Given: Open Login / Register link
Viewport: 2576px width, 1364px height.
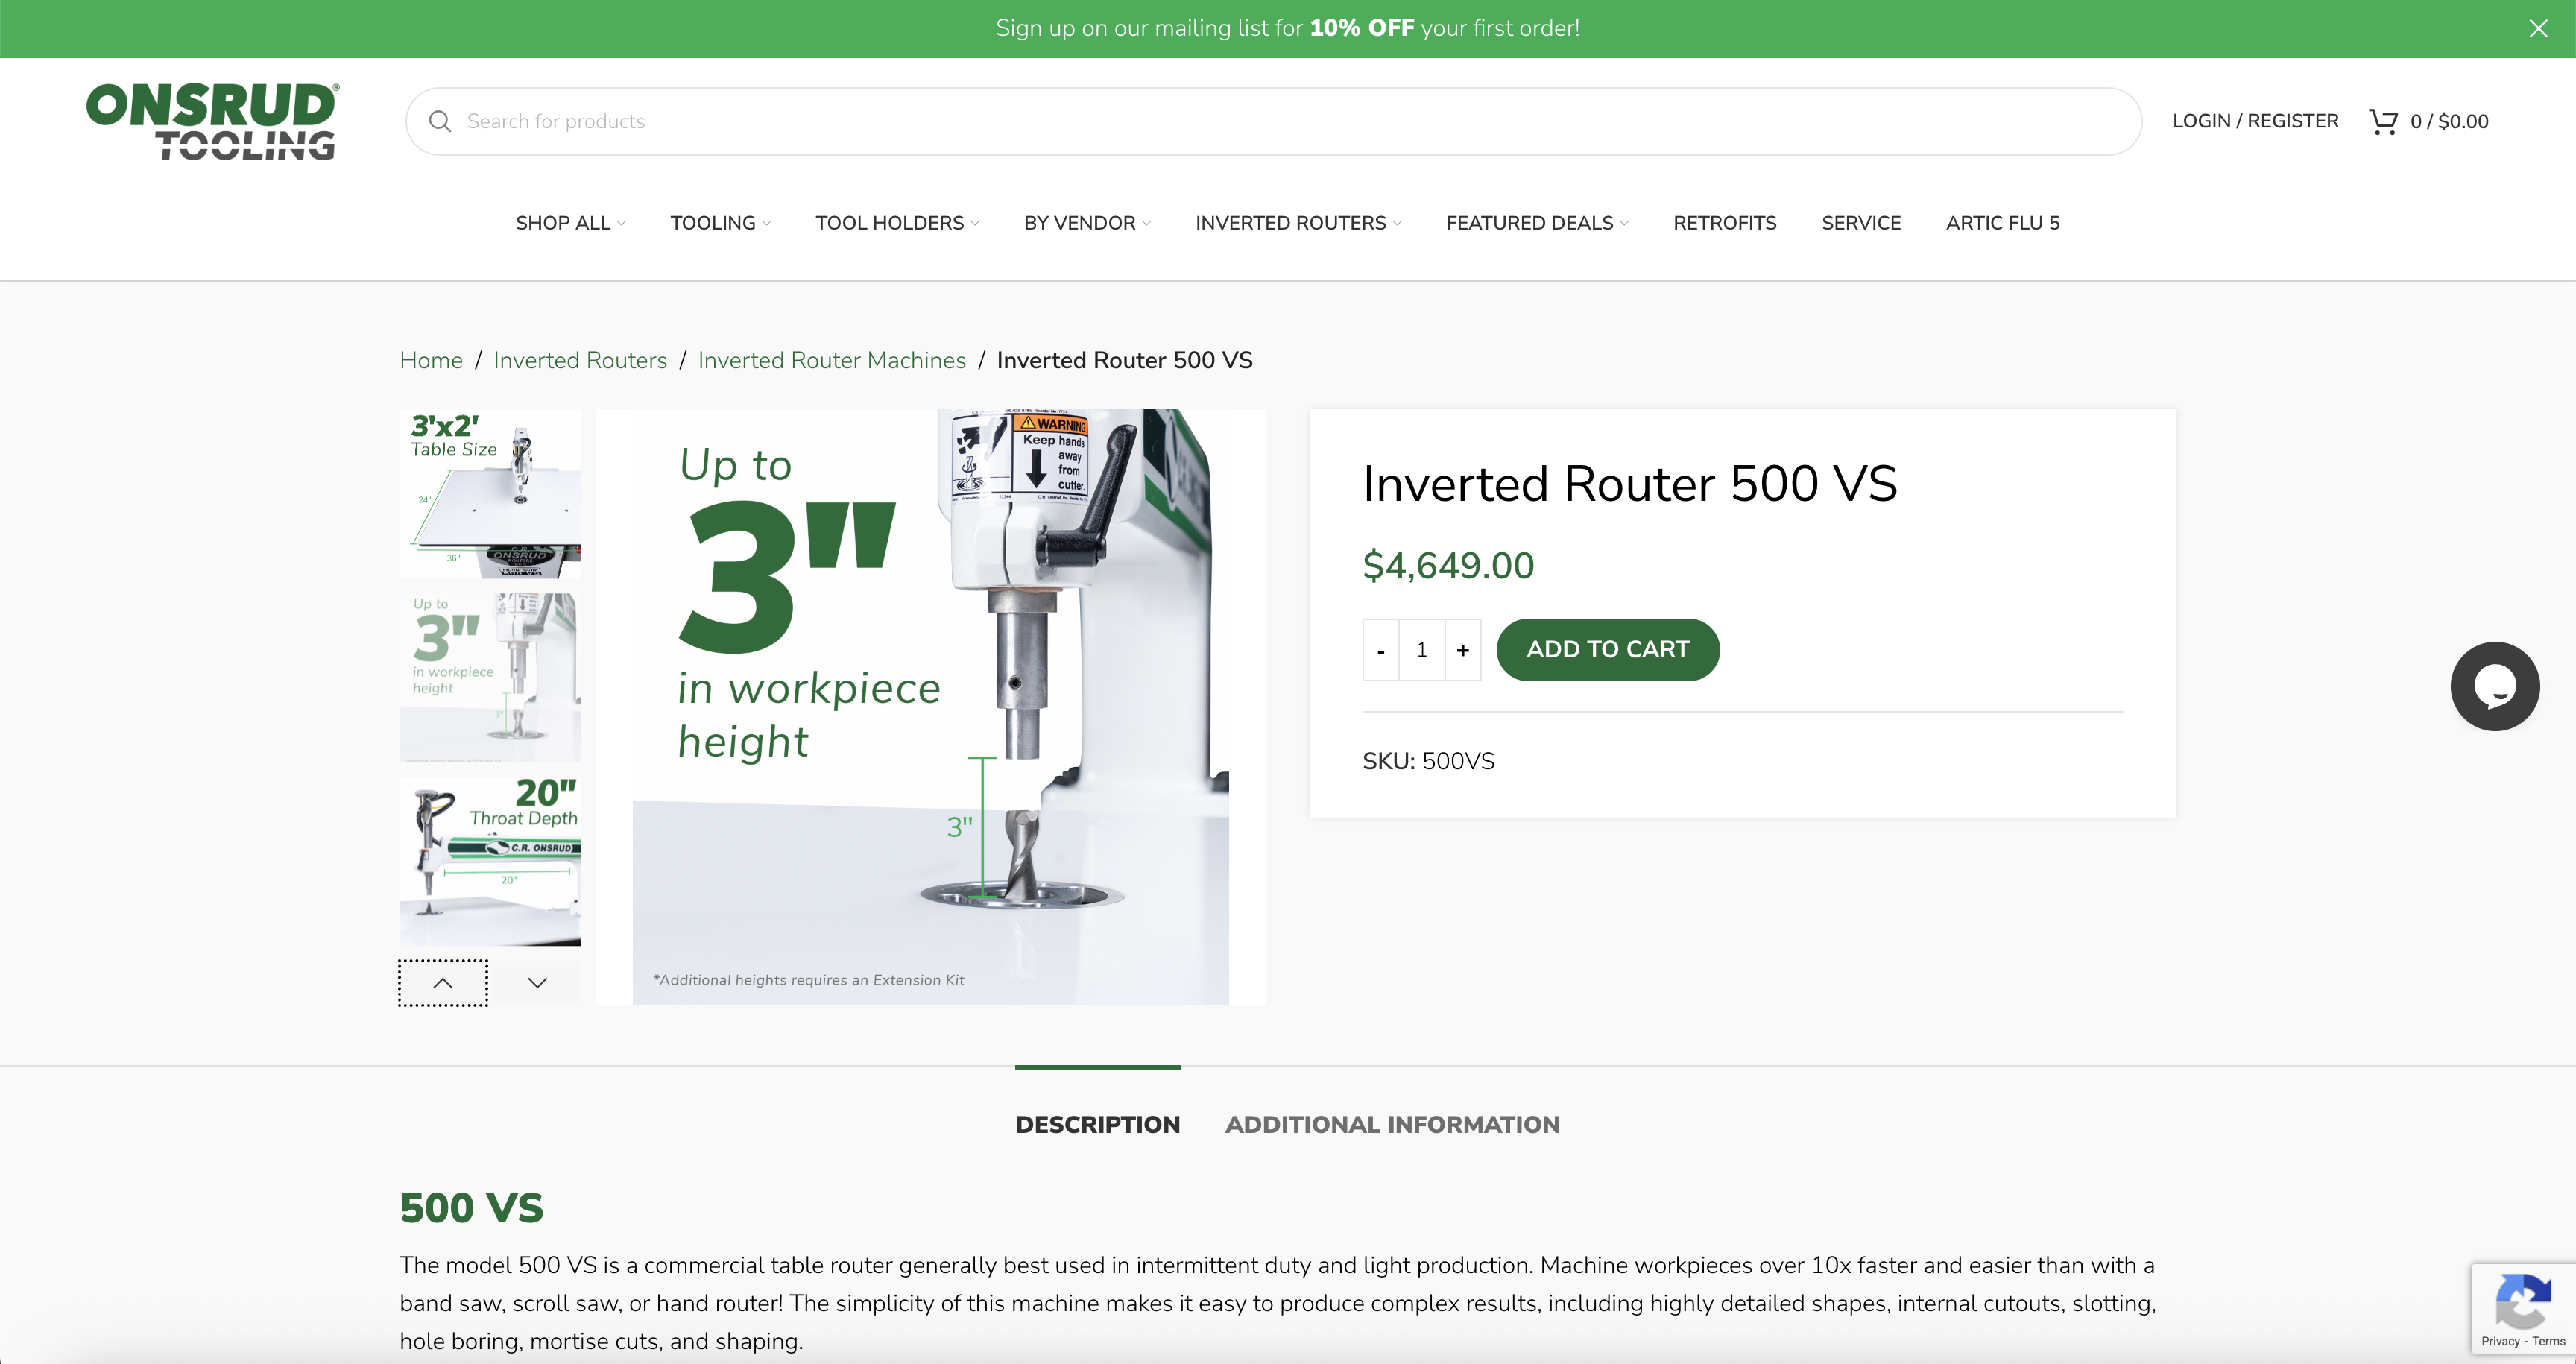Looking at the screenshot, I should point(2255,121).
